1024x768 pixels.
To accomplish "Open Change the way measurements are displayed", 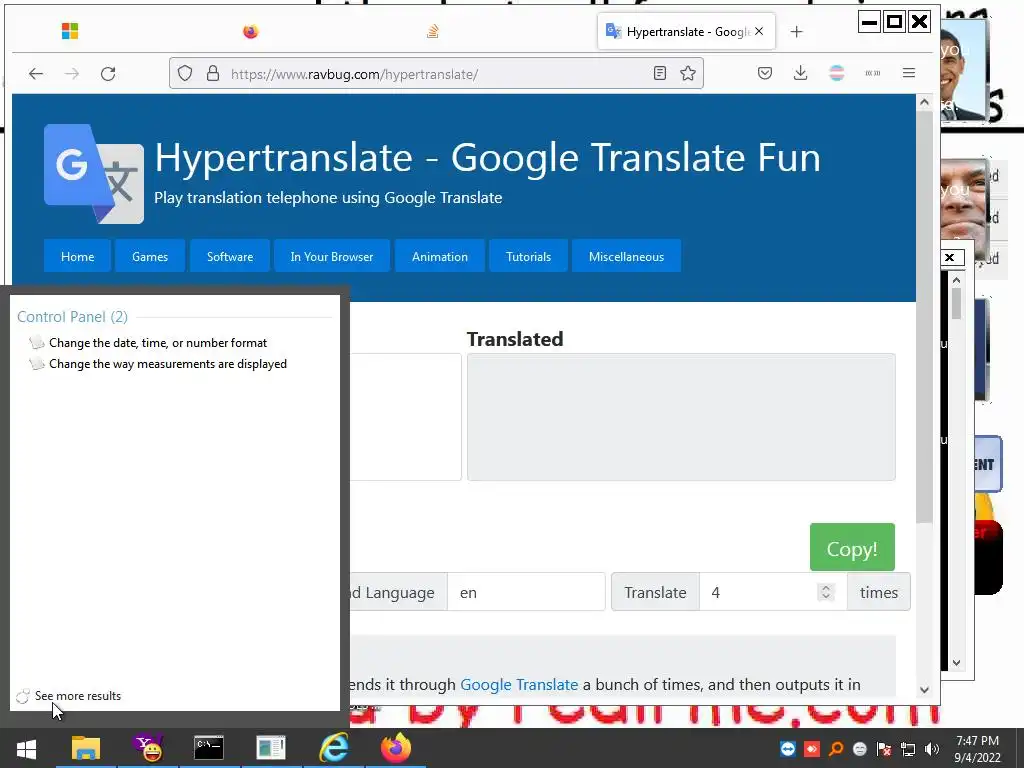I will (x=168, y=364).
